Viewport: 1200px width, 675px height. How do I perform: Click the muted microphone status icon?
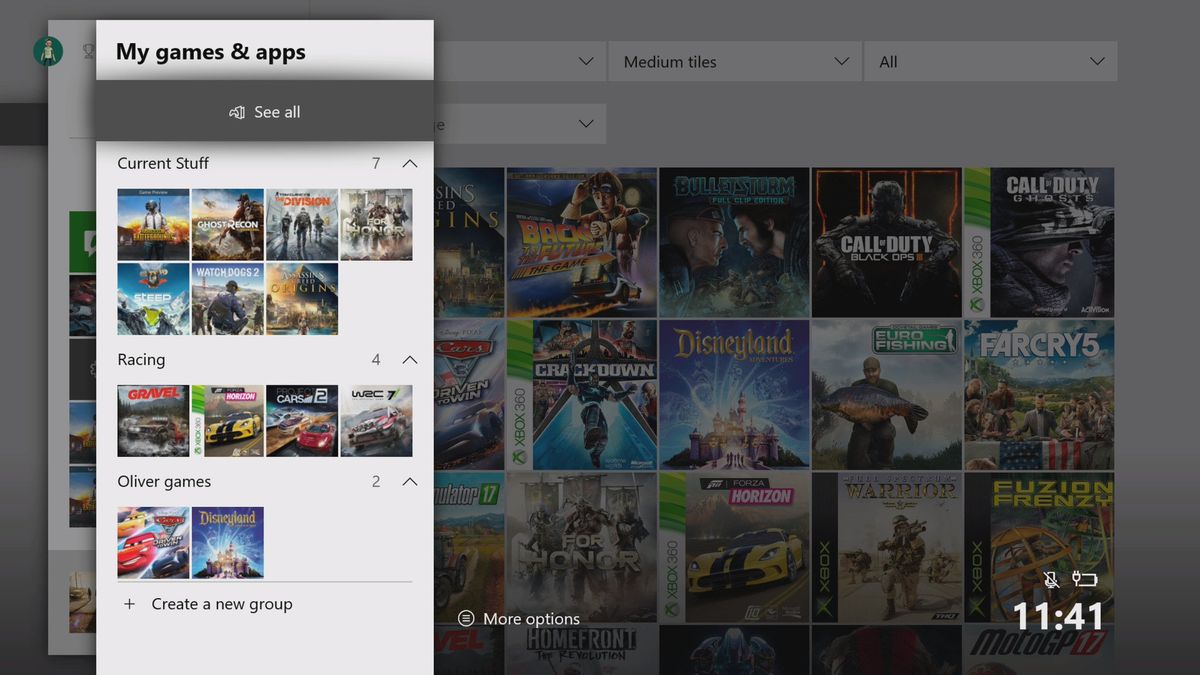pyautogui.click(x=1052, y=580)
